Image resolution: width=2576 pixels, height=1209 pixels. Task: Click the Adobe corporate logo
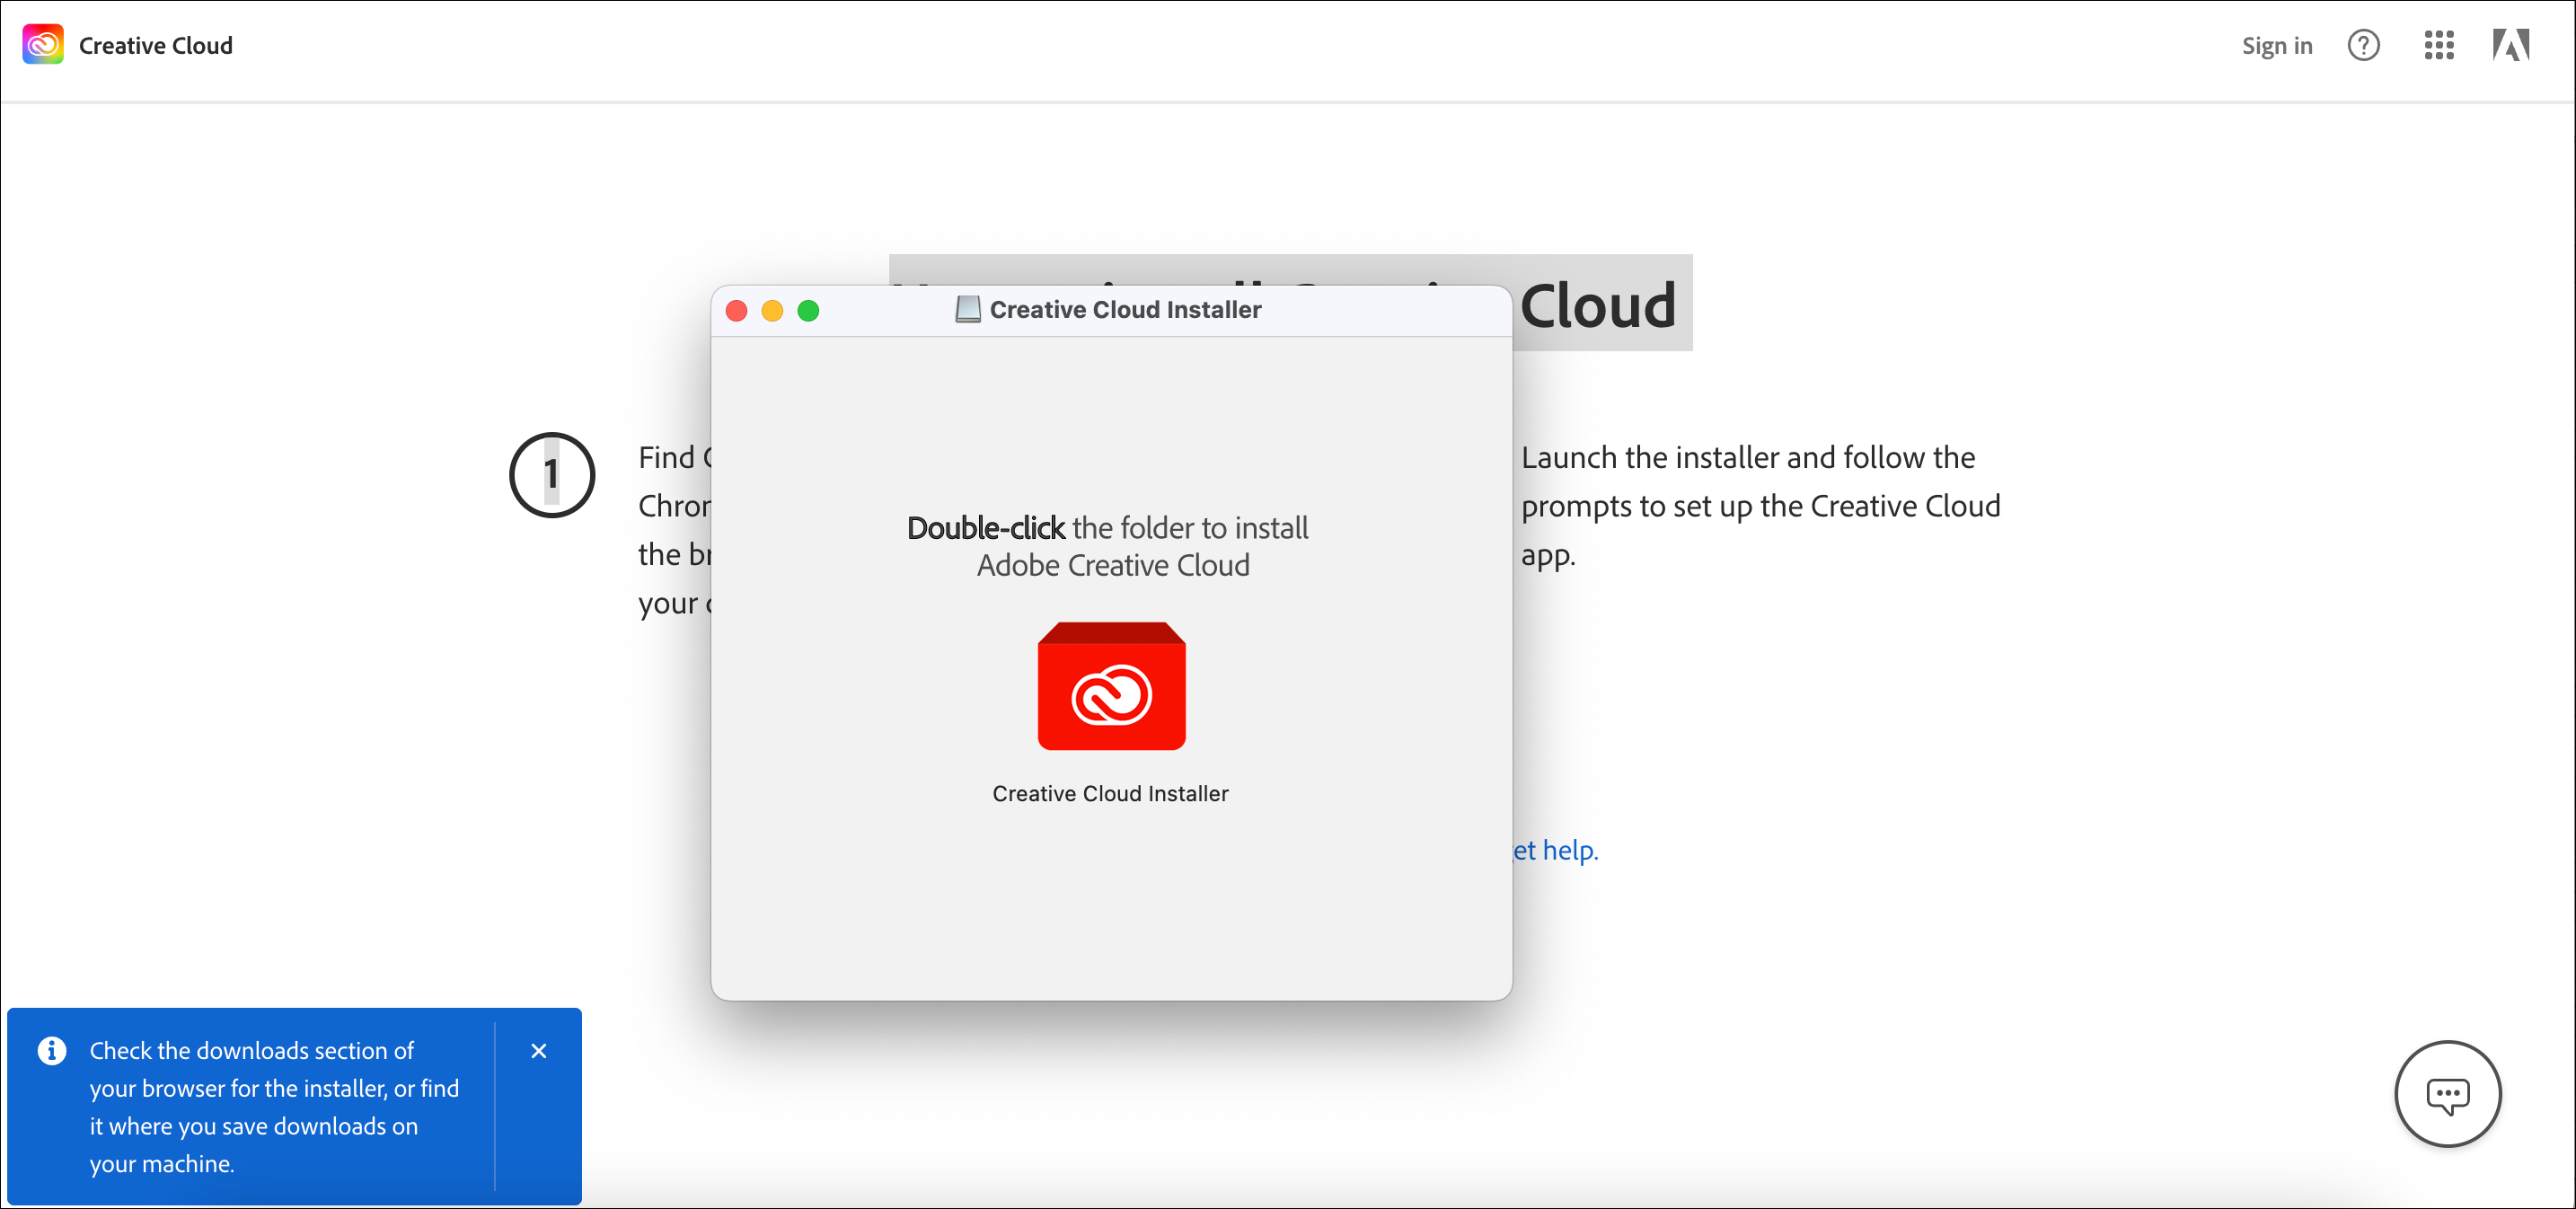point(2513,44)
